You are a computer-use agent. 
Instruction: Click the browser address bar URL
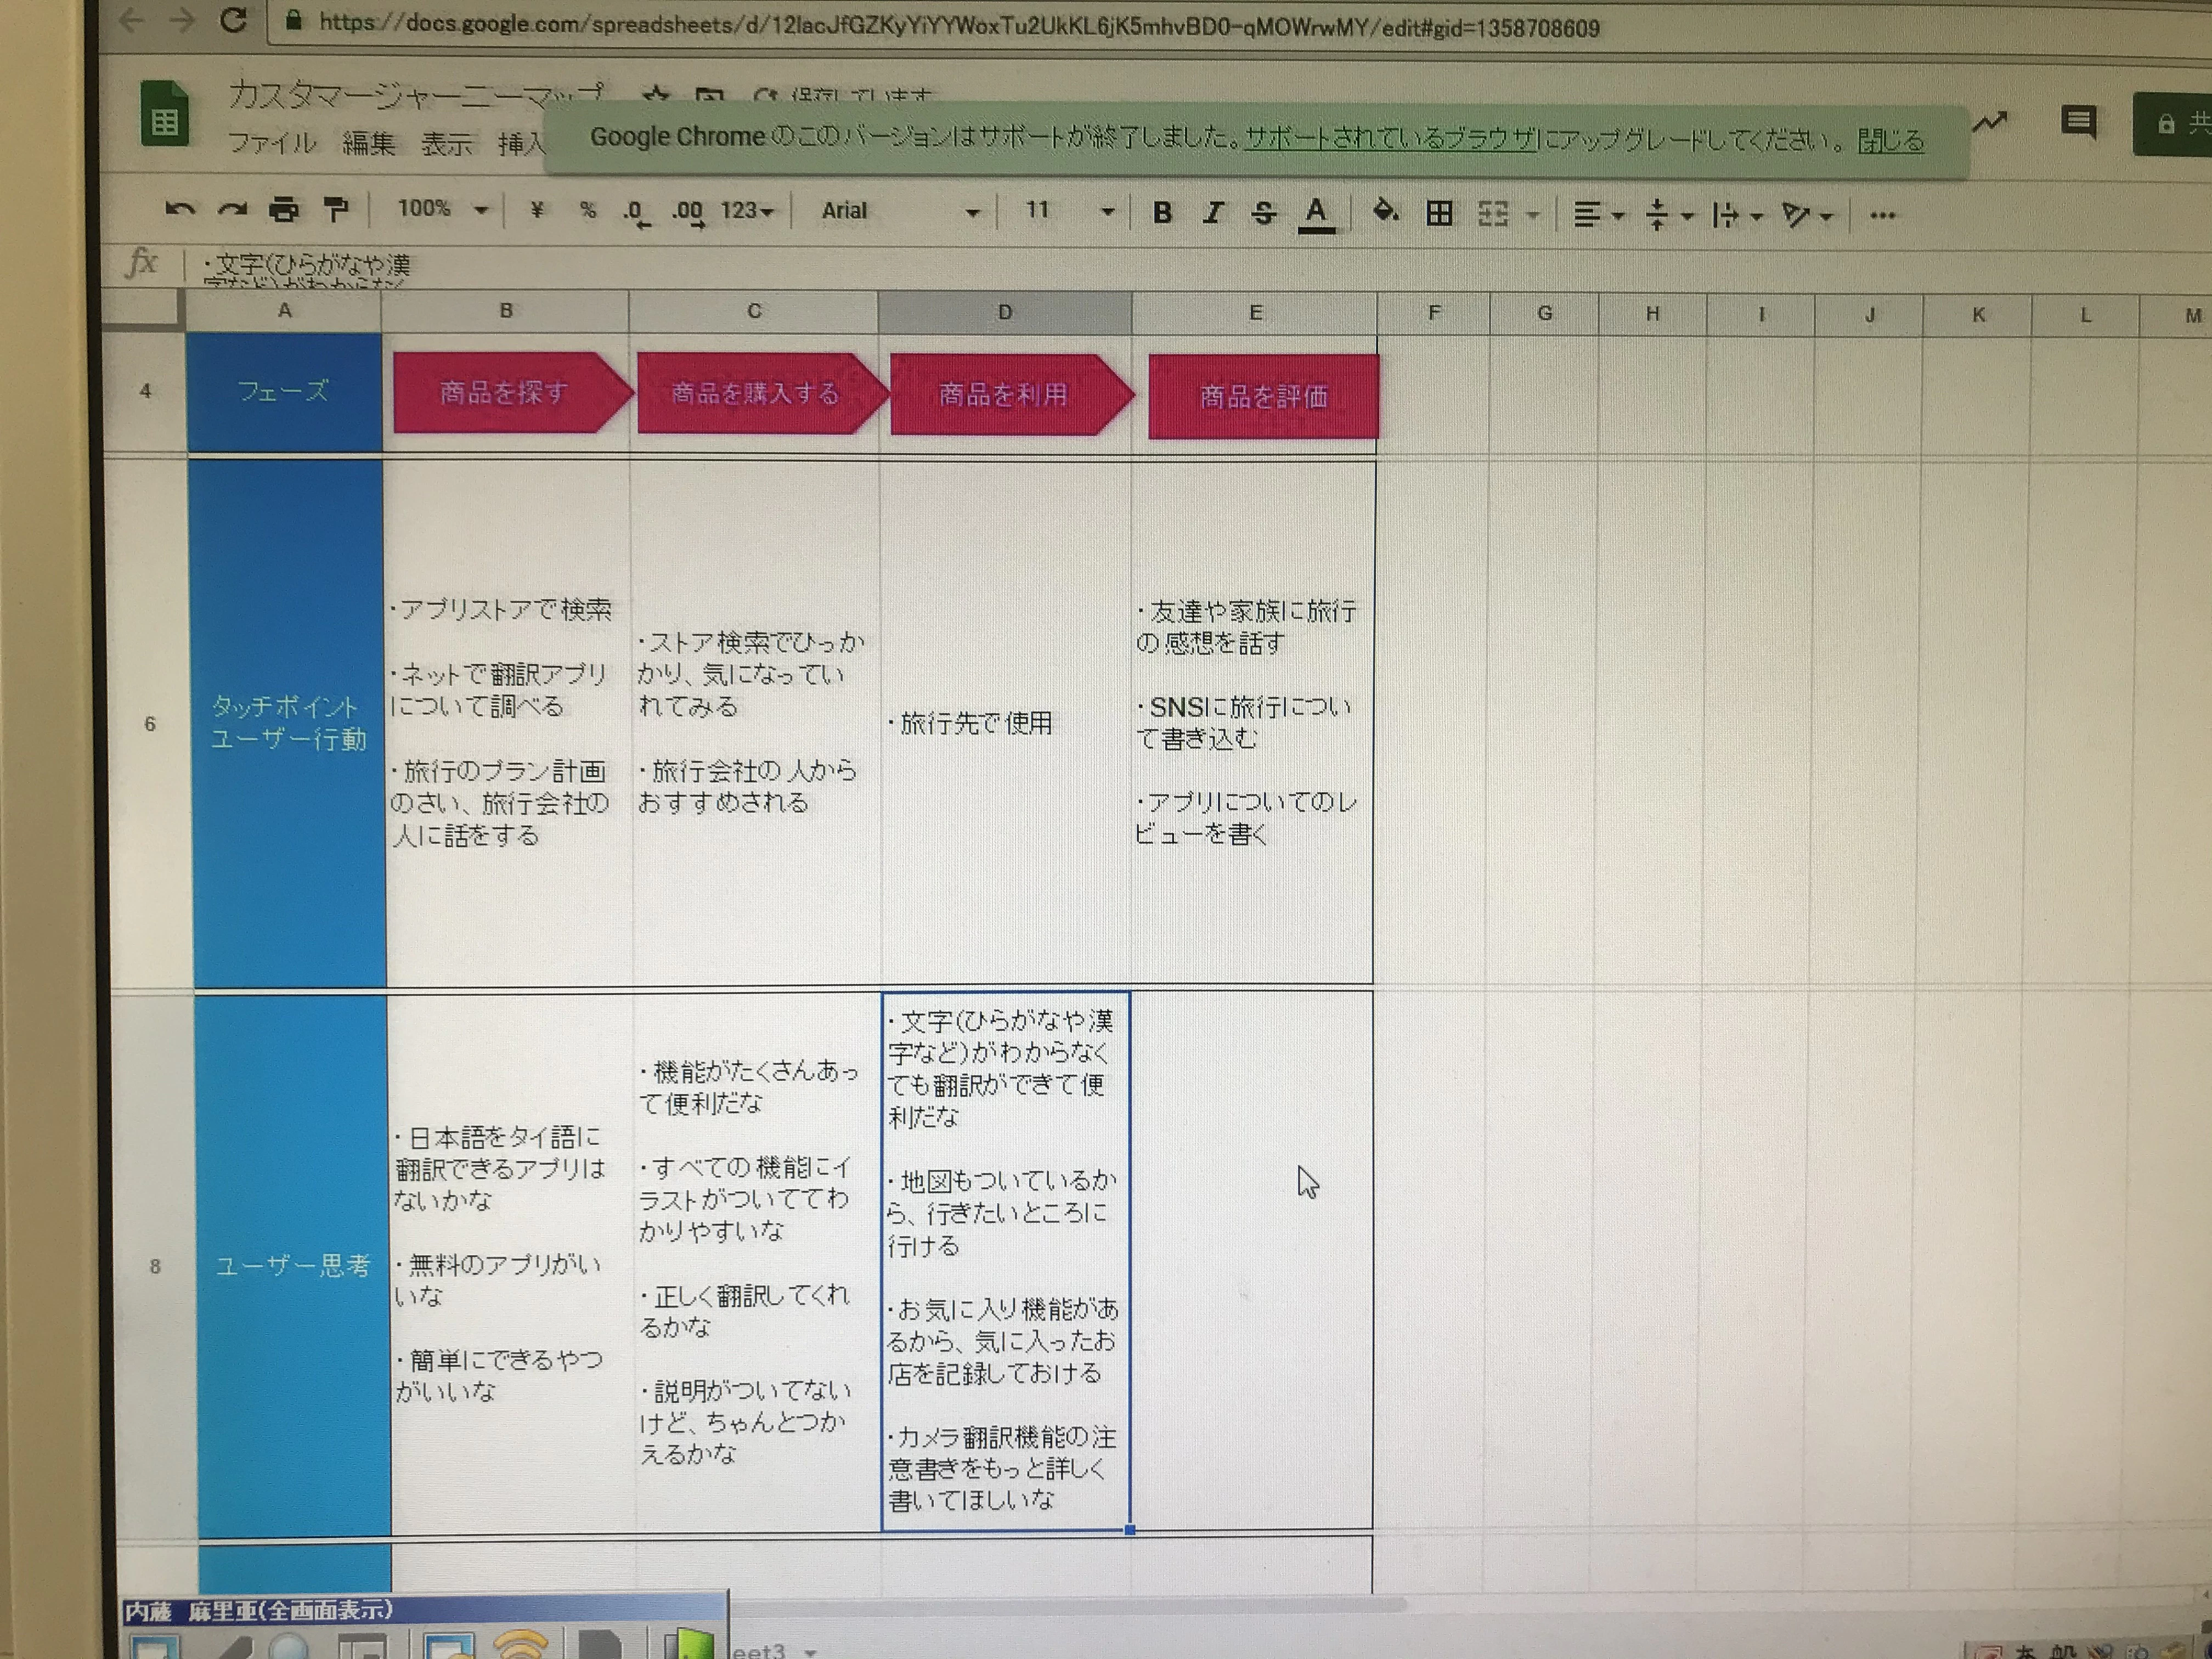coord(959,26)
